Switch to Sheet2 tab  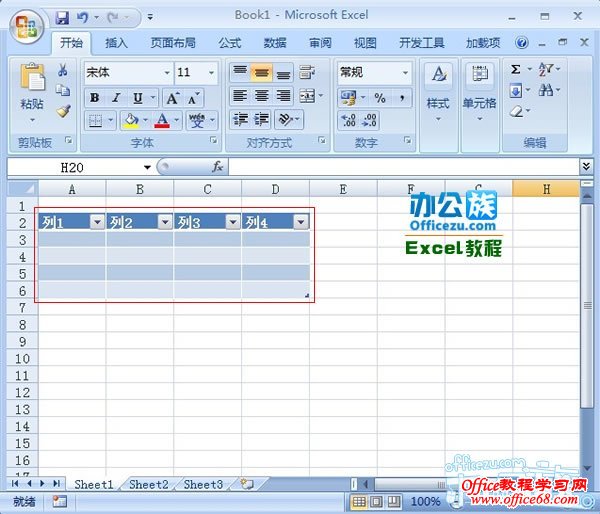[148, 485]
